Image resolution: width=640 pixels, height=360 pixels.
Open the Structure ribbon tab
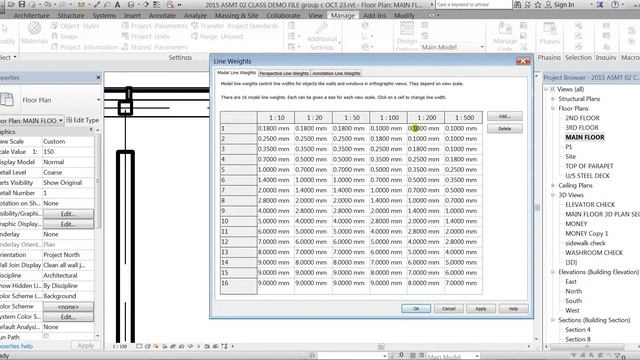pyautogui.click(x=71, y=16)
